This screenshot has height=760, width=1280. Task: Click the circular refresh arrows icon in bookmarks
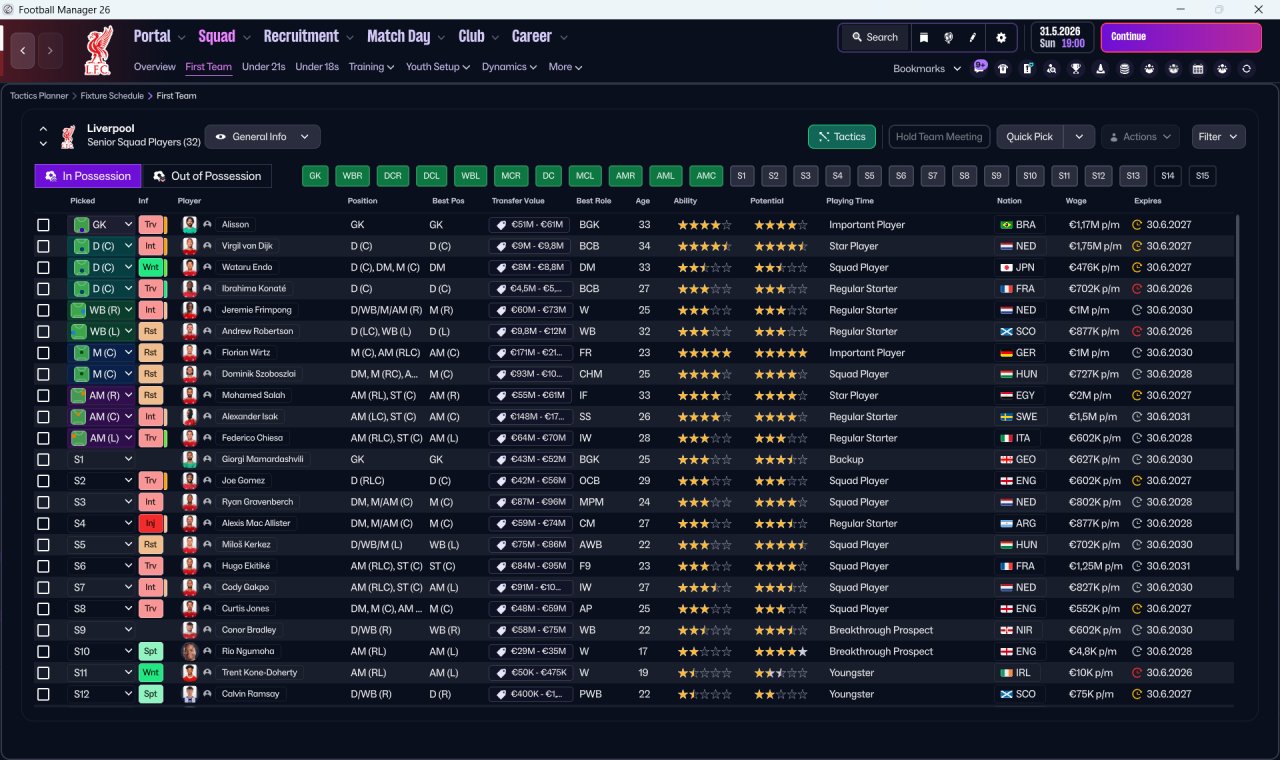click(x=1246, y=69)
